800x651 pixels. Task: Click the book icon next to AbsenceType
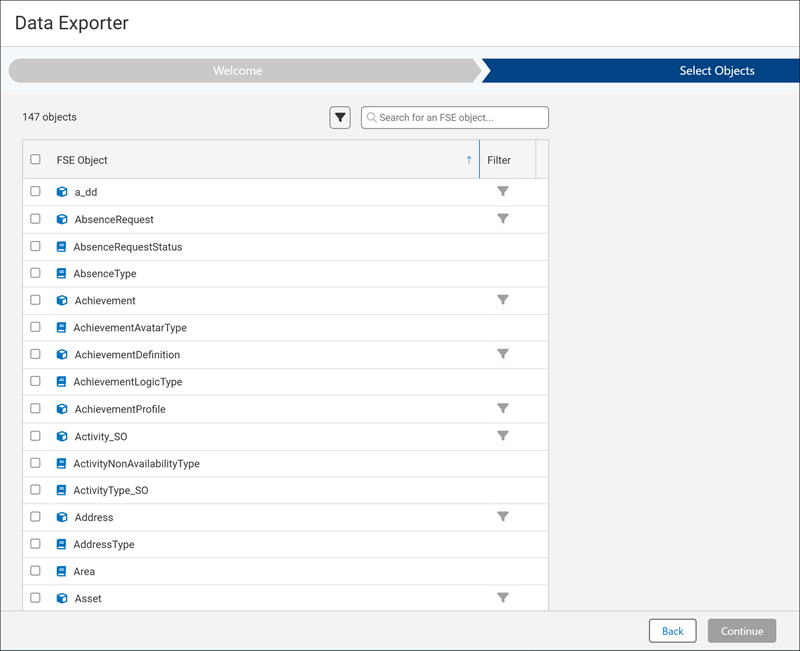[61, 273]
